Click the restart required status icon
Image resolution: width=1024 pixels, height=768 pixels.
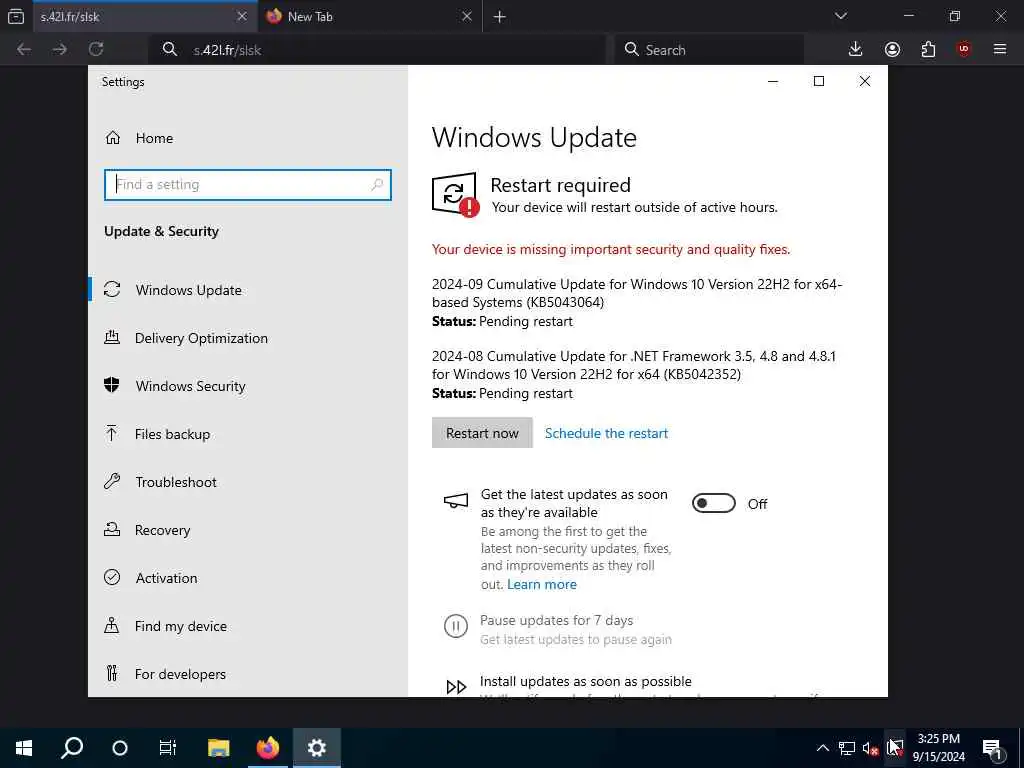click(455, 194)
